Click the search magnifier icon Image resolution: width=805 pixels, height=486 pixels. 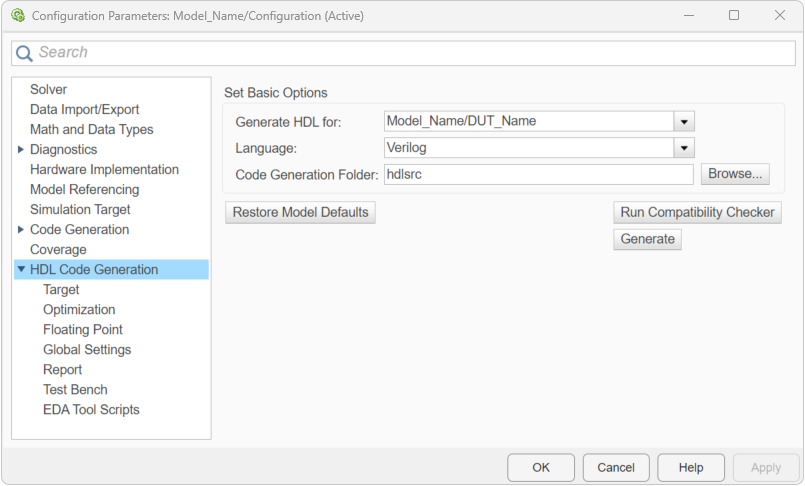tap(25, 53)
